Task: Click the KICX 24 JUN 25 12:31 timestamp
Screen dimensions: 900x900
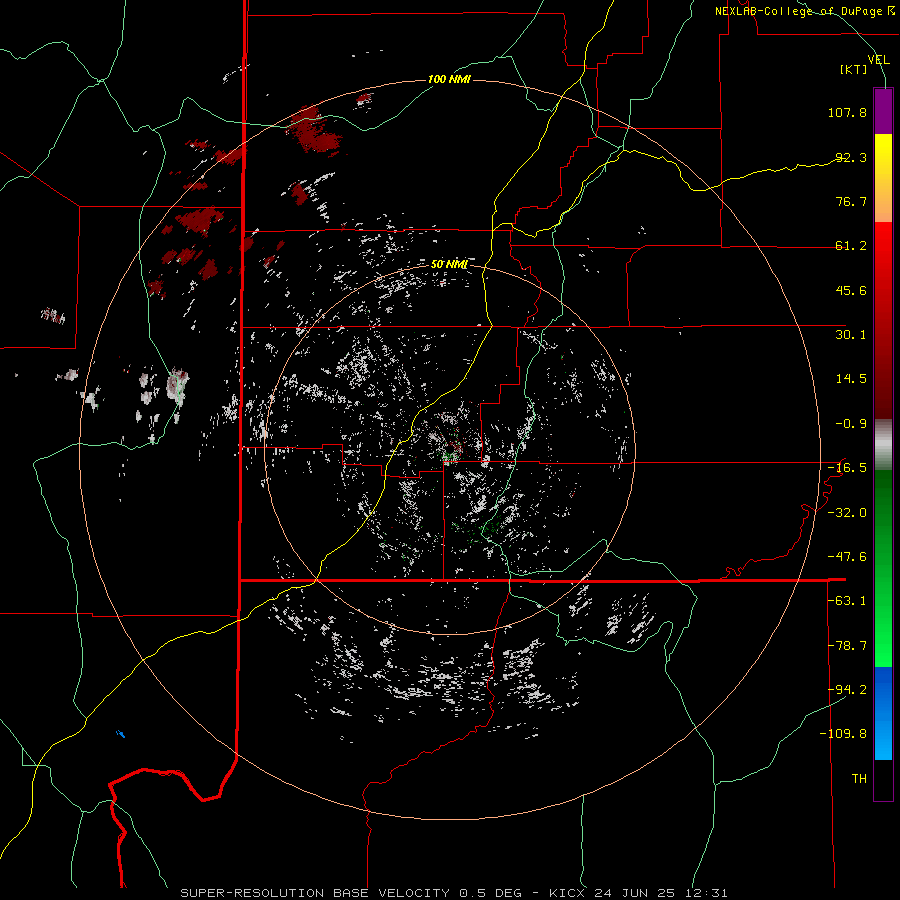Action: click(638, 893)
